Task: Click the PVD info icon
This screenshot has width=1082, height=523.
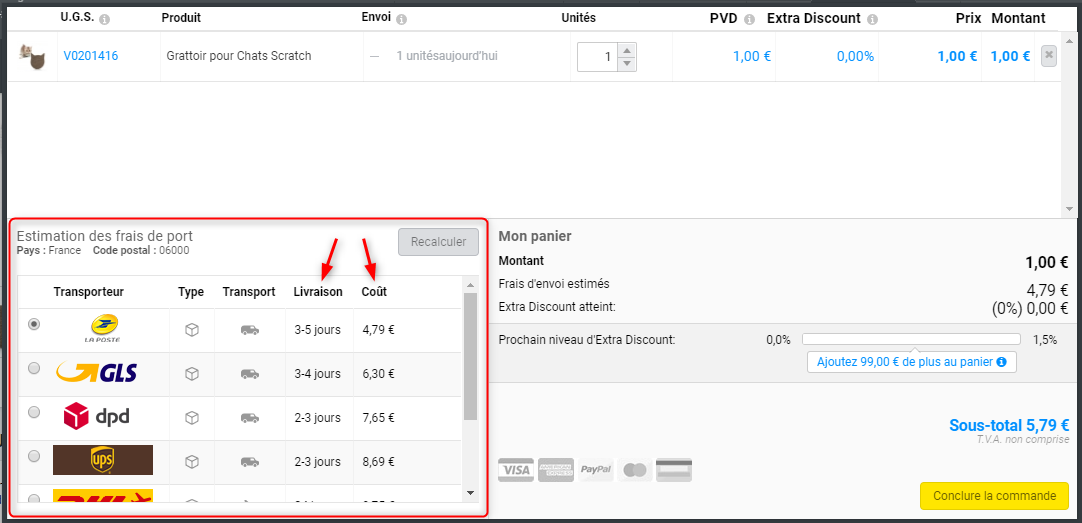Action: [x=749, y=19]
